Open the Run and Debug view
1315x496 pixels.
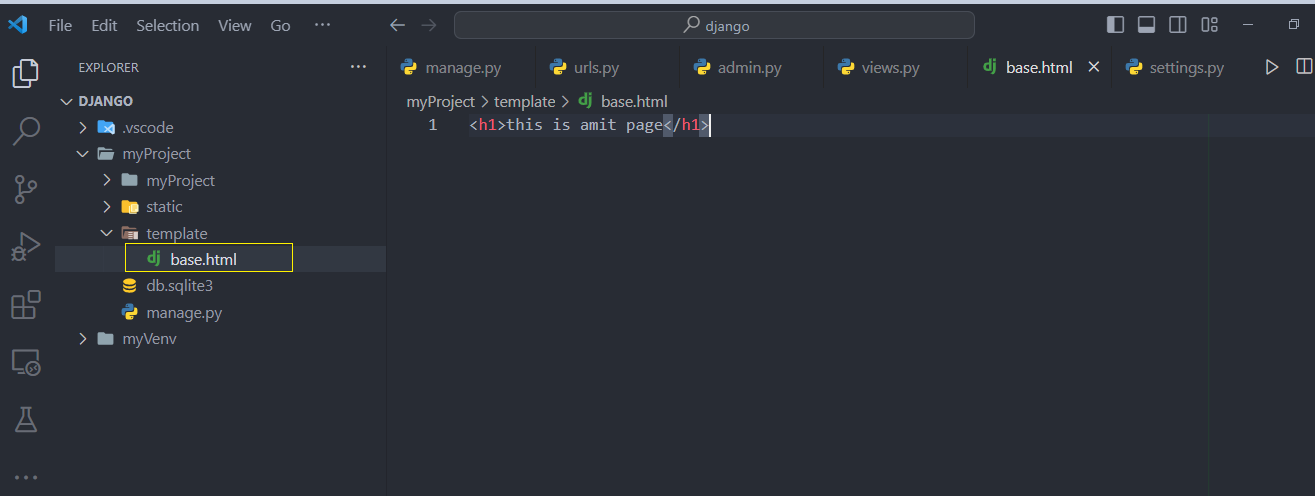click(x=26, y=246)
